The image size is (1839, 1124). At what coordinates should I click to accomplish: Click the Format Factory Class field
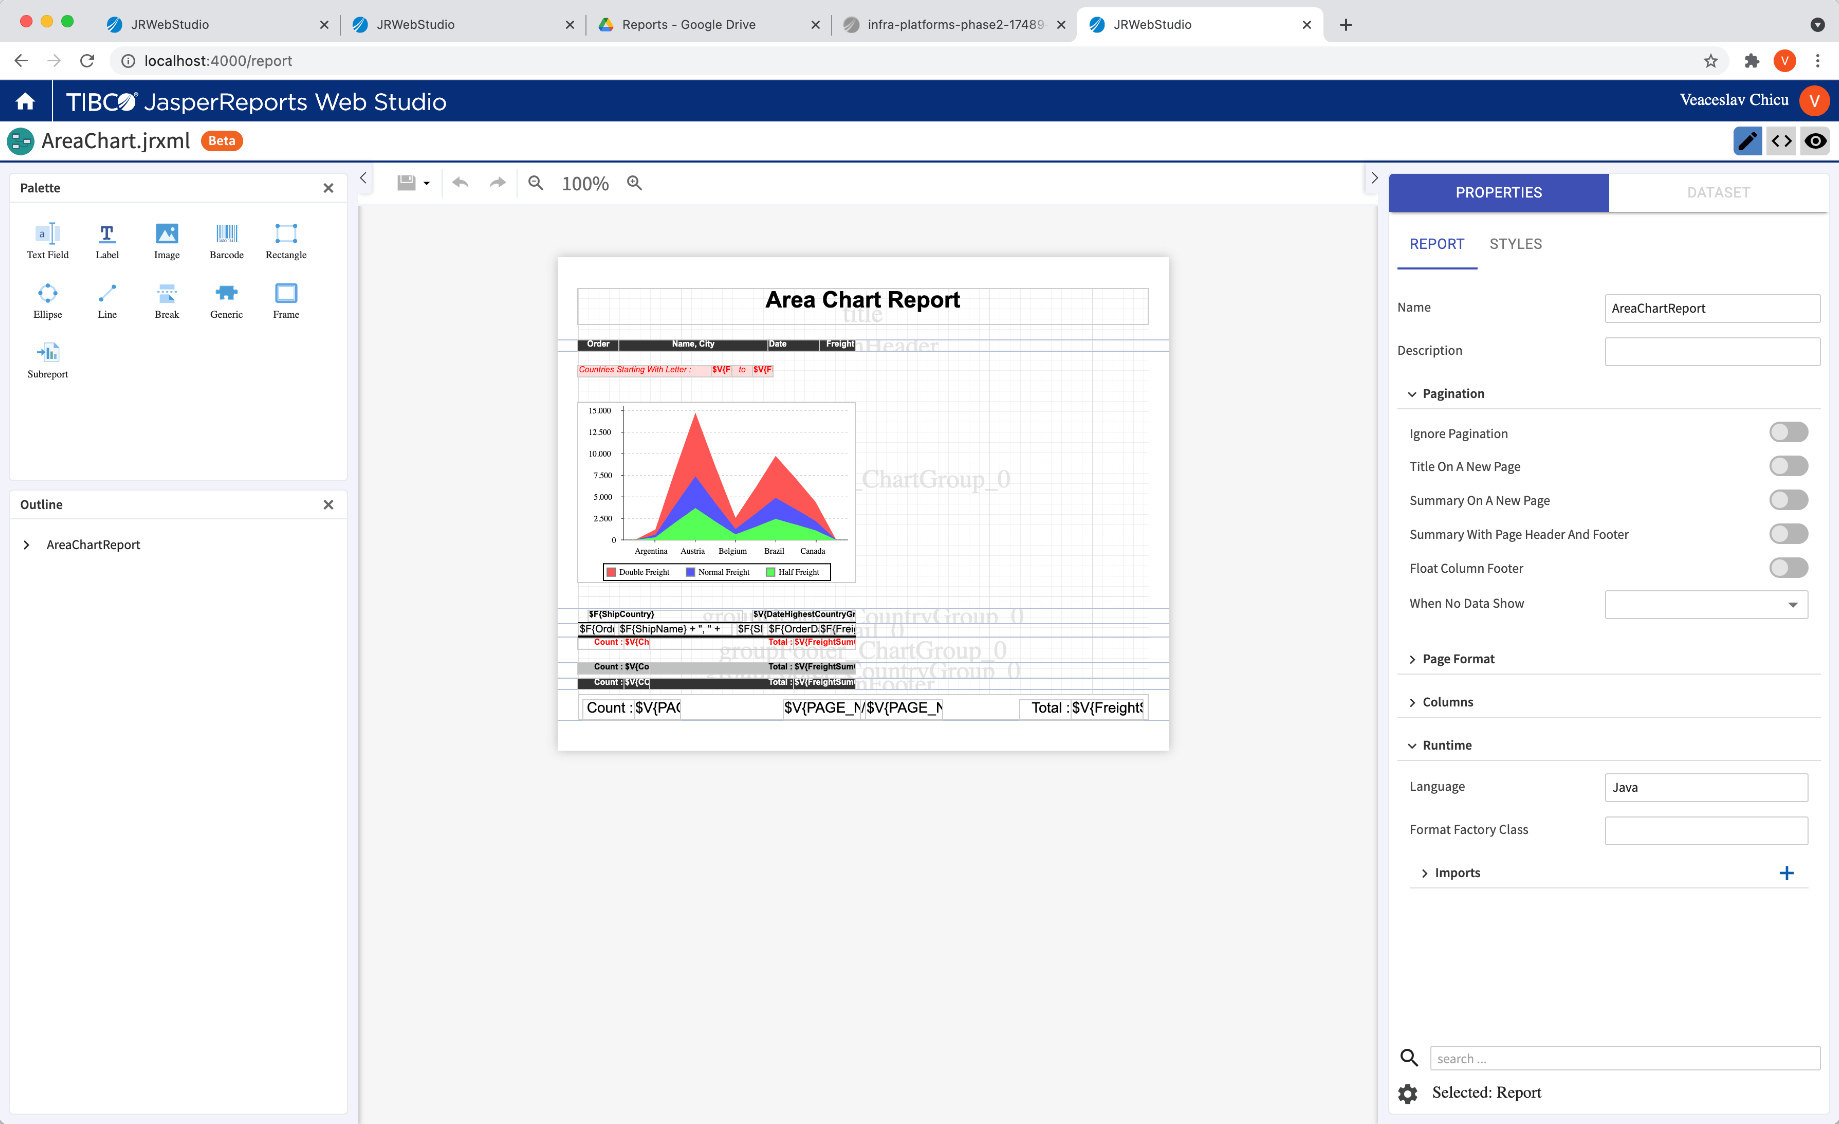[1706, 830]
